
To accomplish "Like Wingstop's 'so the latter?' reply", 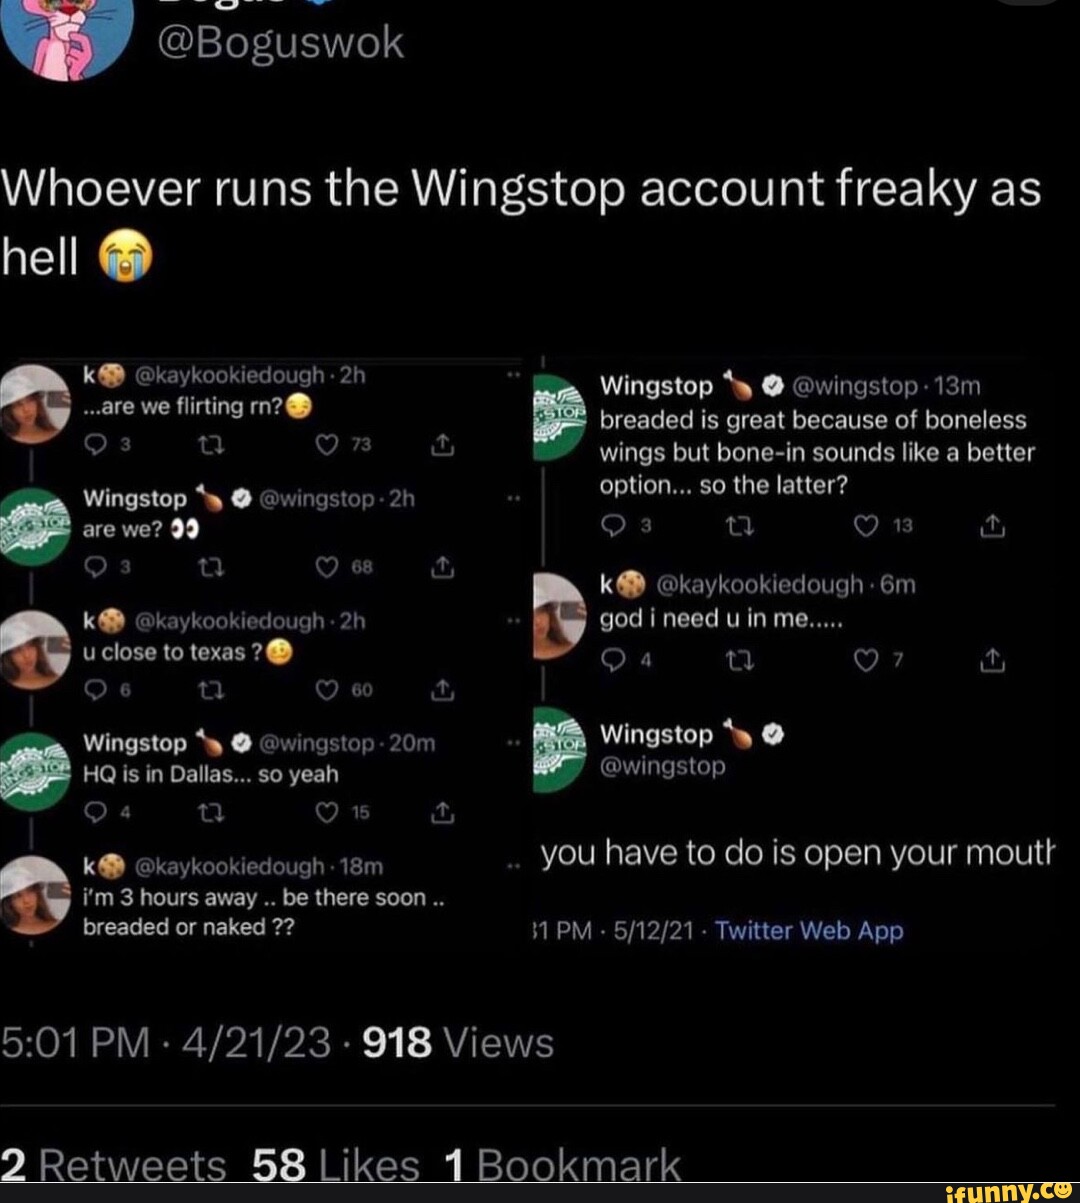I will [869, 526].
